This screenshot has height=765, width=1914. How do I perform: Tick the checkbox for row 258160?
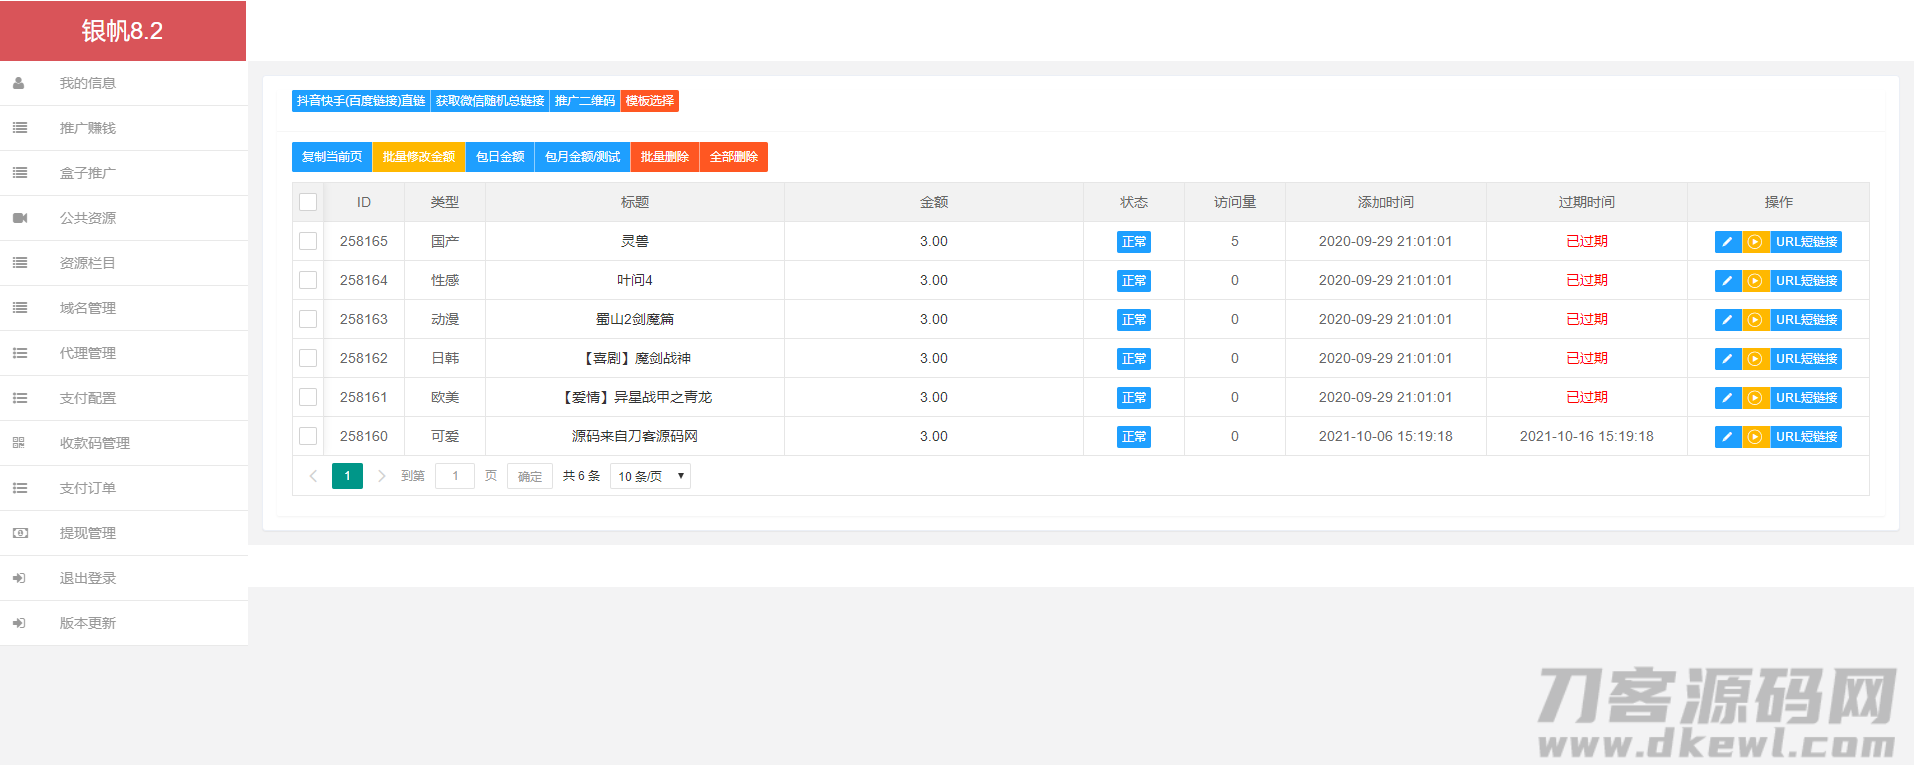(308, 437)
